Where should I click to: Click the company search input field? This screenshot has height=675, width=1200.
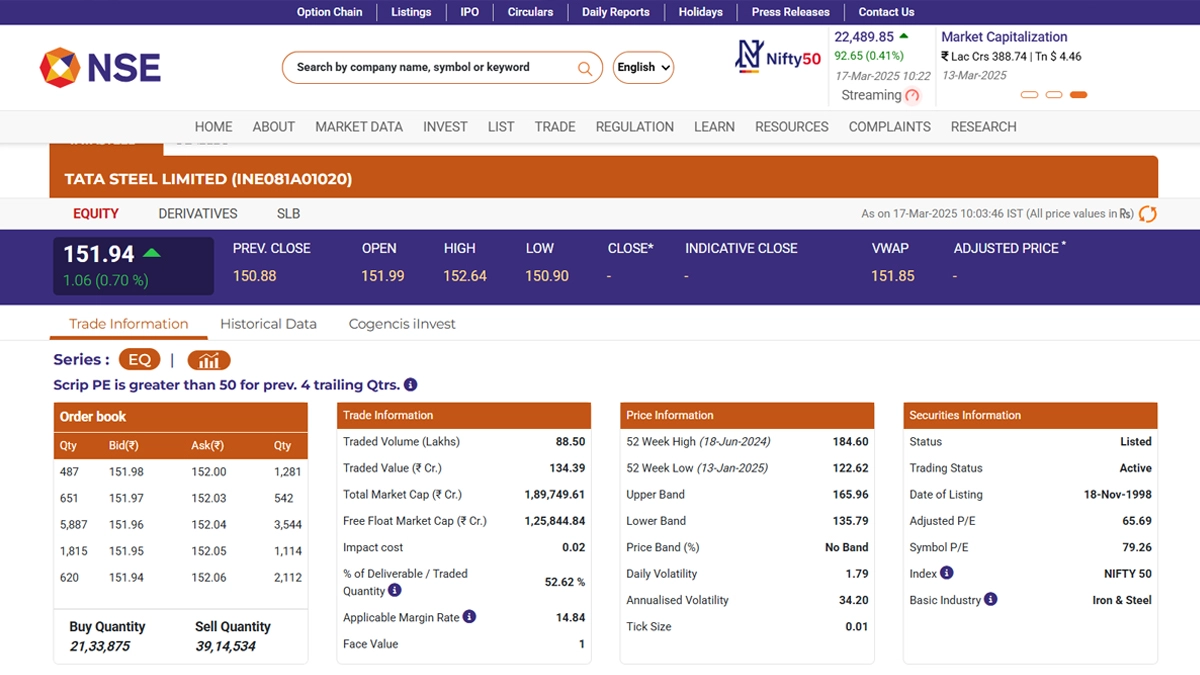[430, 68]
